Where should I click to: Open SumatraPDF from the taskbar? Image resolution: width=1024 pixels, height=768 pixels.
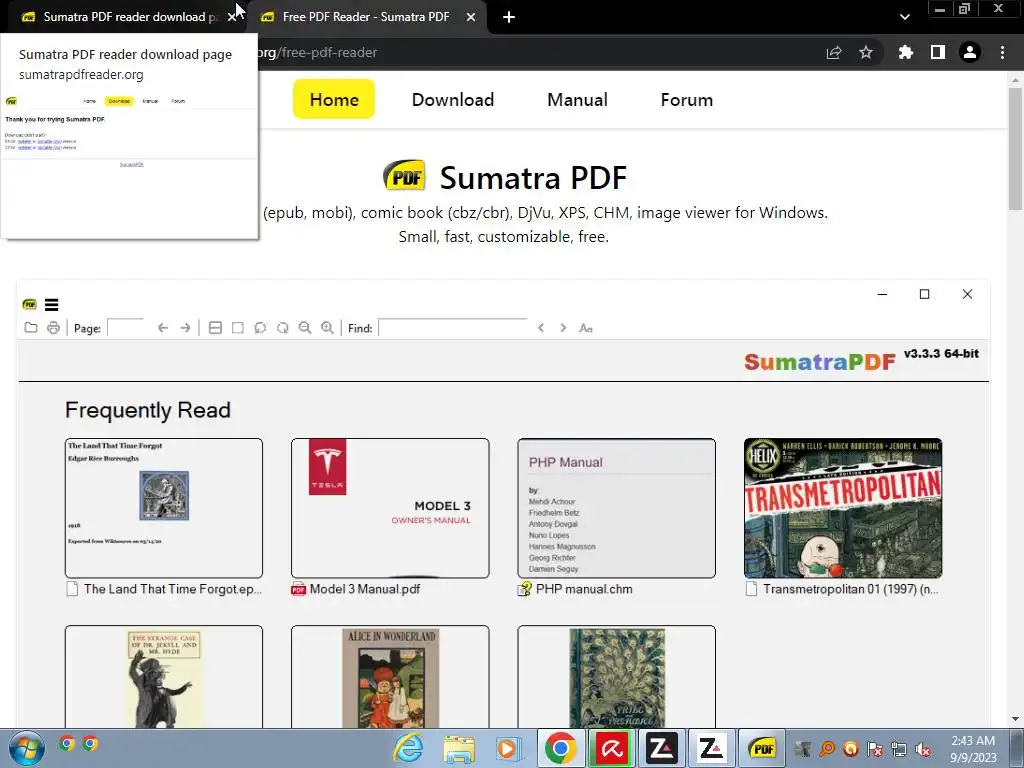[763, 748]
